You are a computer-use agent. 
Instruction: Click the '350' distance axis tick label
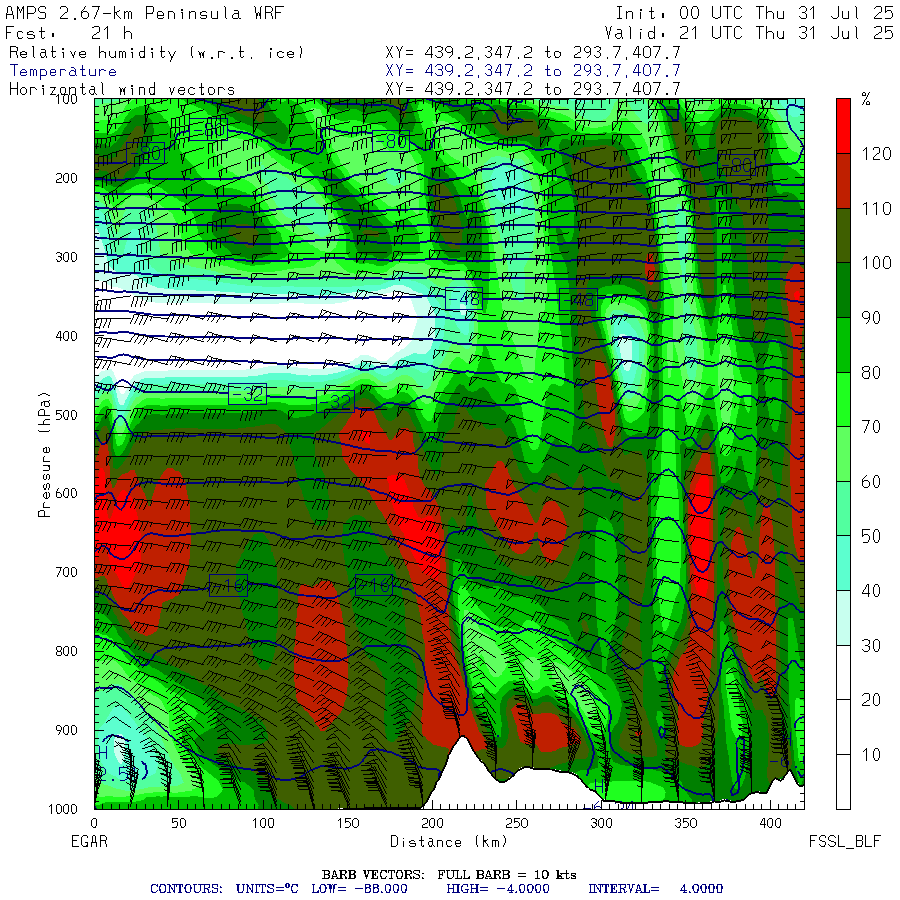pyautogui.click(x=686, y=823)
